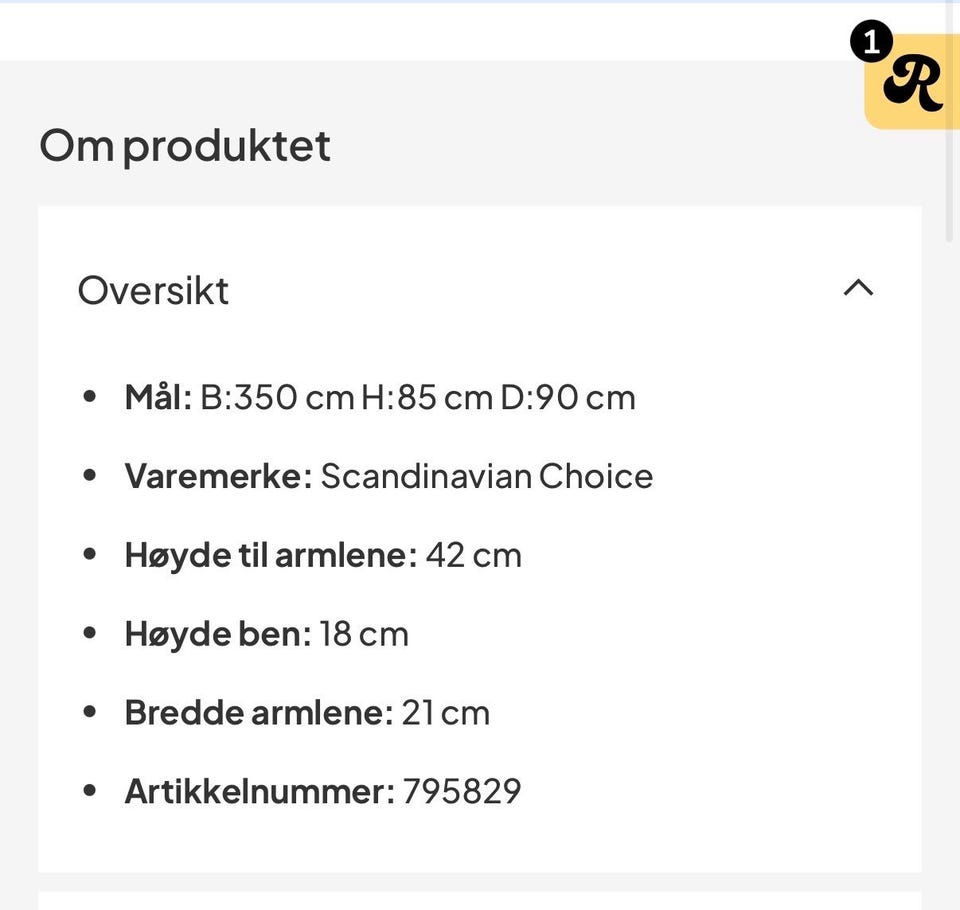The image size is (960, 910).
Task: Click the Oversikt section title
Action: coord(153,291)
